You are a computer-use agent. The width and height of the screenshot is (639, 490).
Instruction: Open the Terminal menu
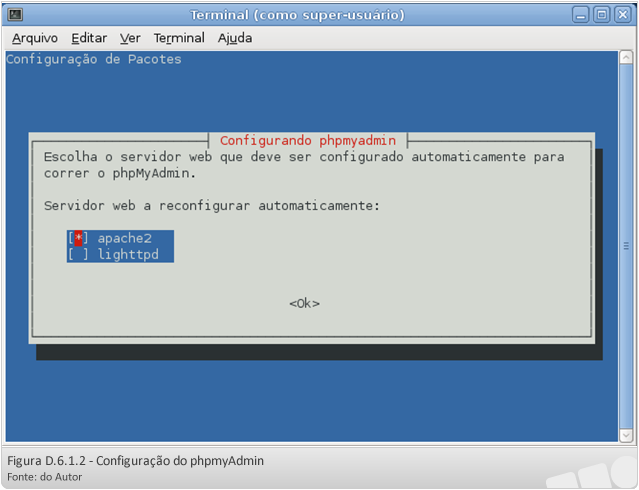[x=179, y=38]
